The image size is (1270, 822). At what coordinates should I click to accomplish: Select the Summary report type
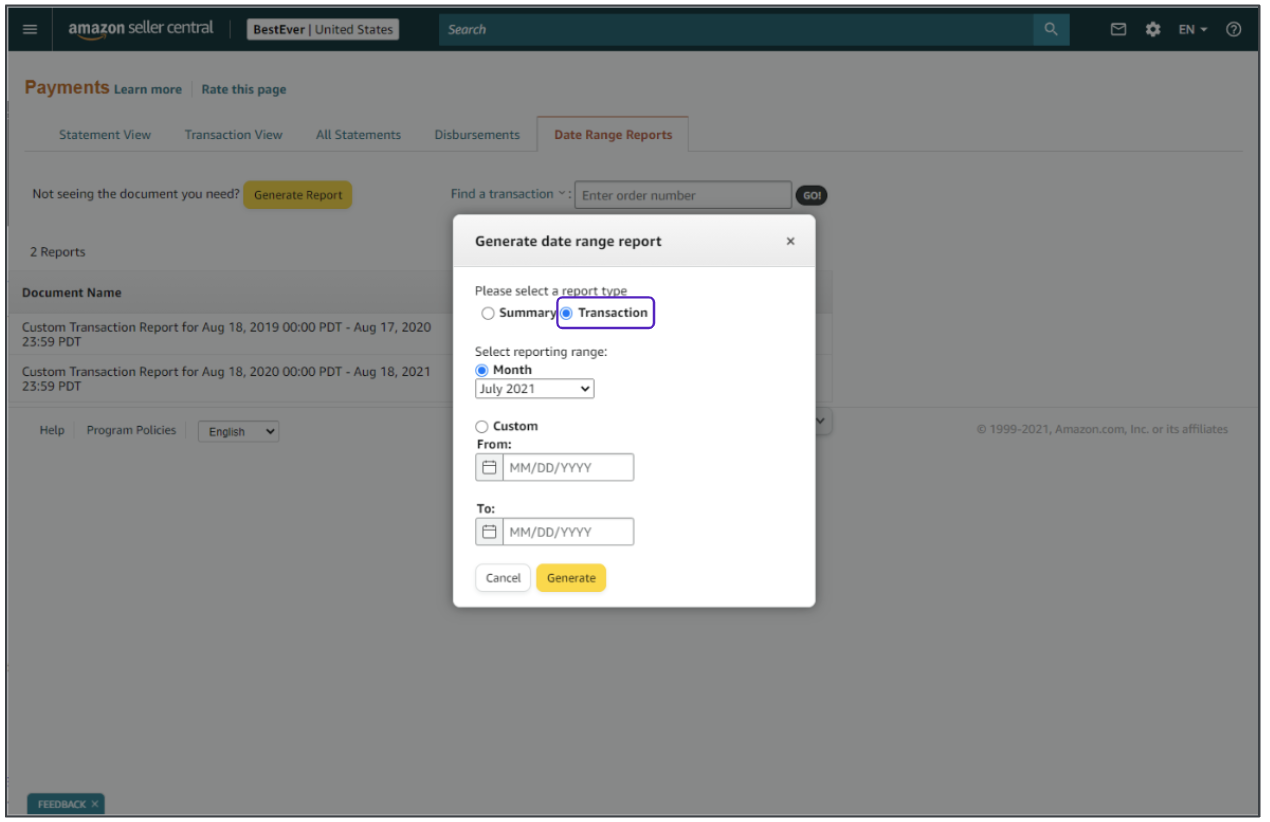(488, 313)
